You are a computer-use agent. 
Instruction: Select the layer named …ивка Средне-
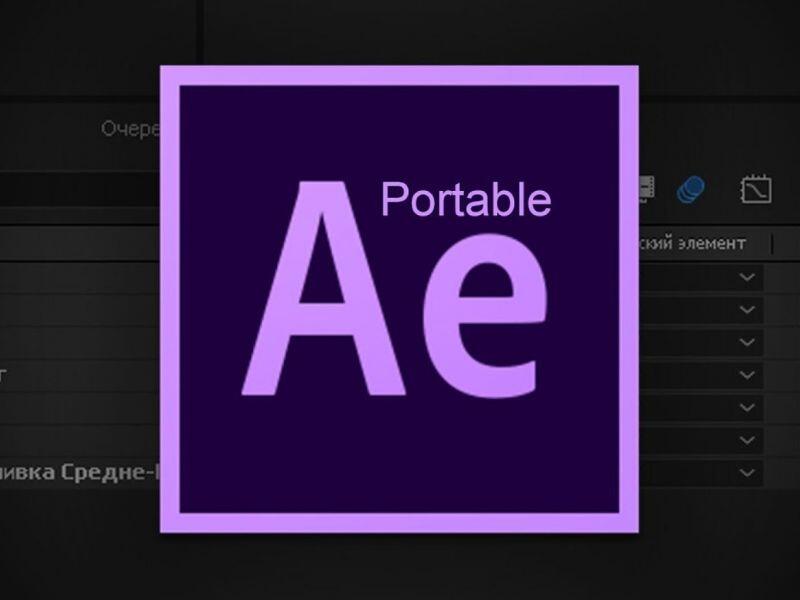[x=80, y=472]
